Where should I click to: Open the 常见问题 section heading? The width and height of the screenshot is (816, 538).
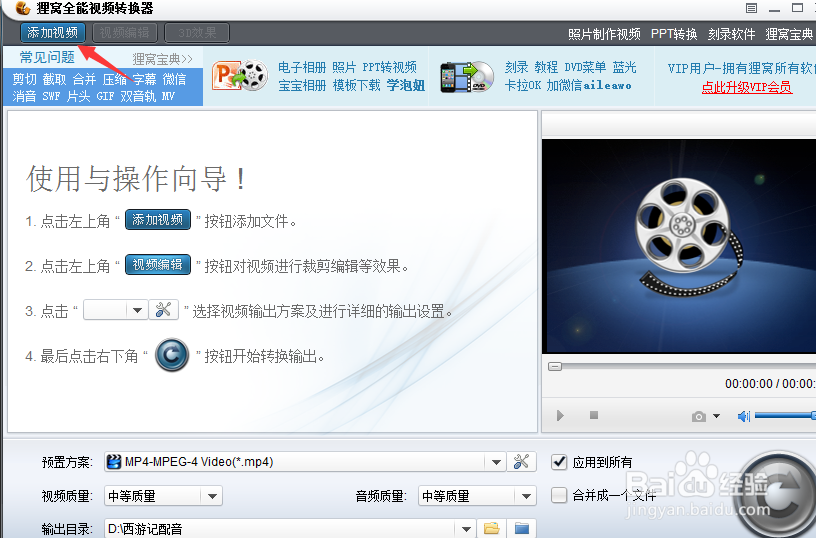[47, 57]
